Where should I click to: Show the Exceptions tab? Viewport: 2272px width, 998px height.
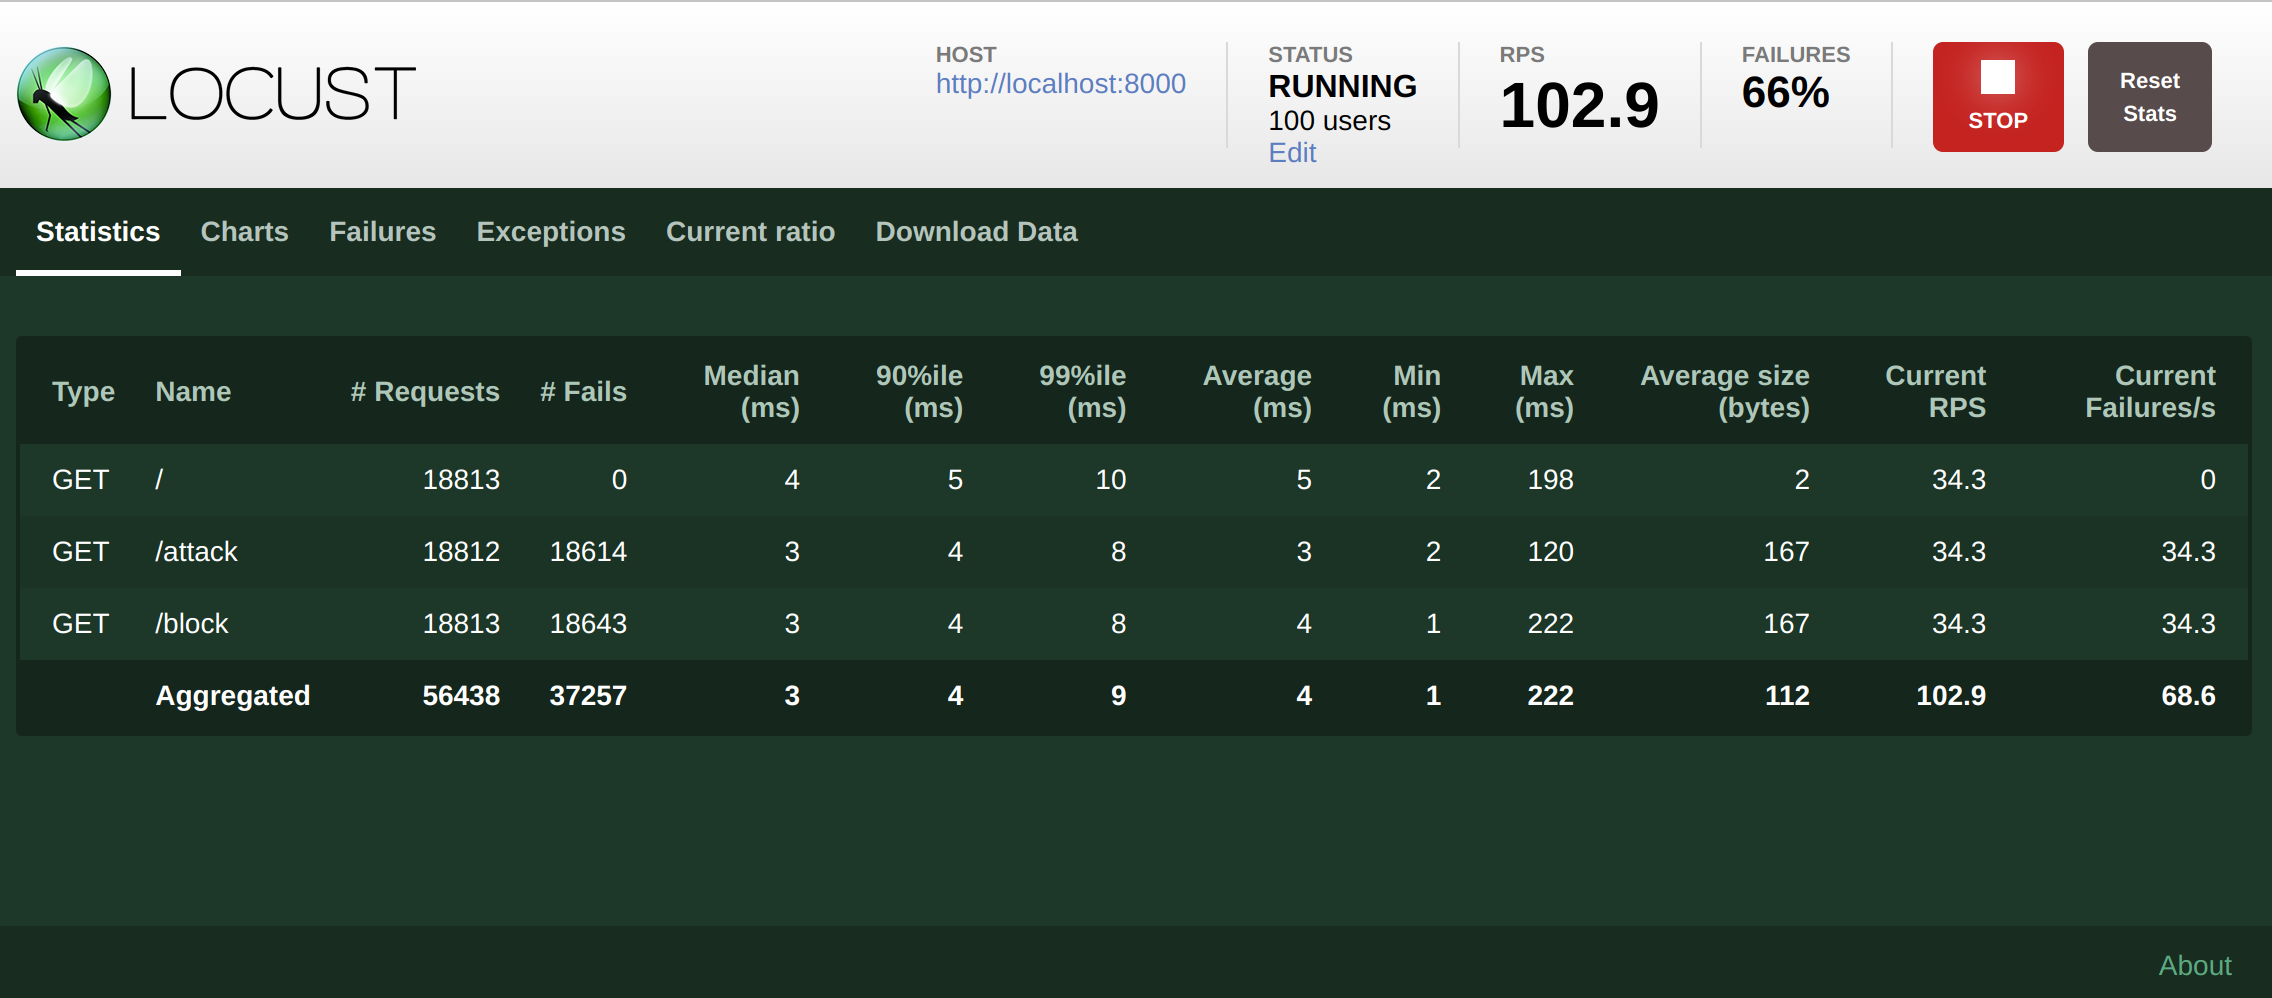point(551,232)
